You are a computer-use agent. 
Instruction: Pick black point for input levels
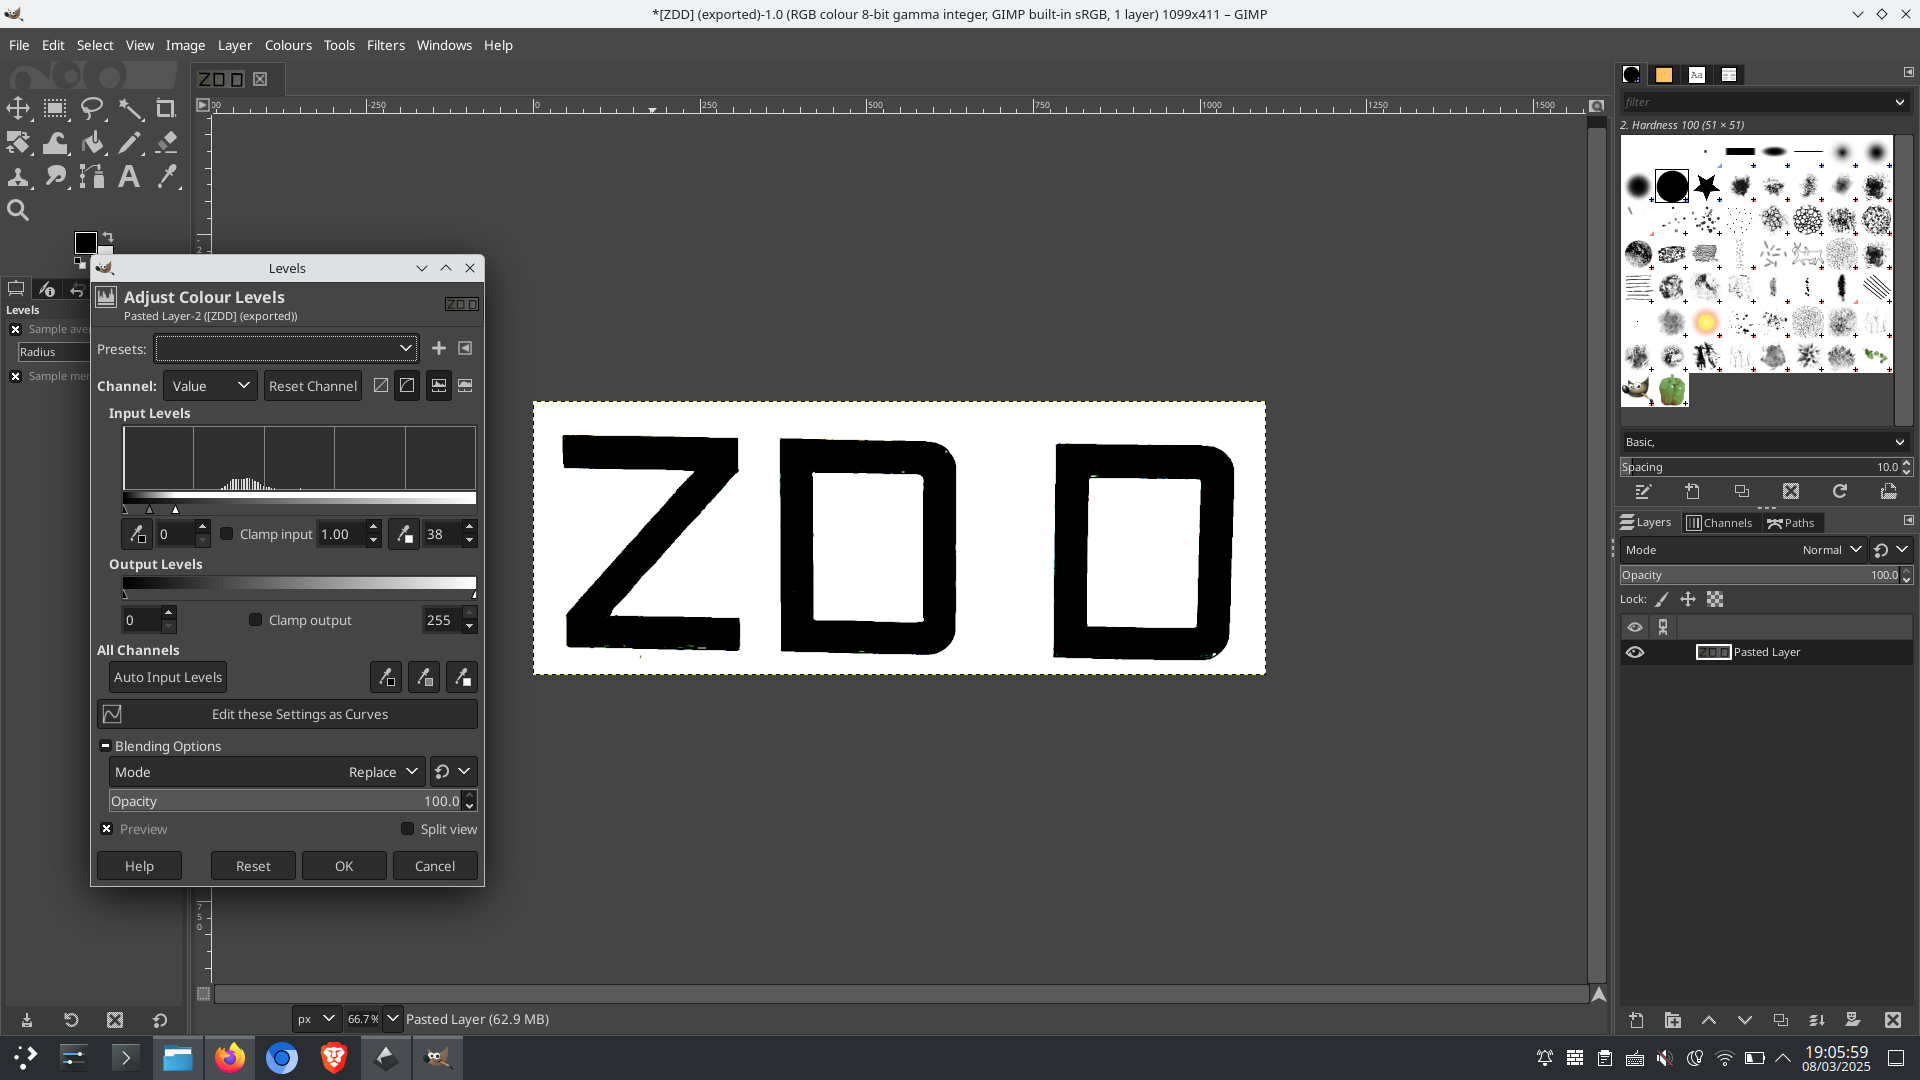click(x=137, y=534)
